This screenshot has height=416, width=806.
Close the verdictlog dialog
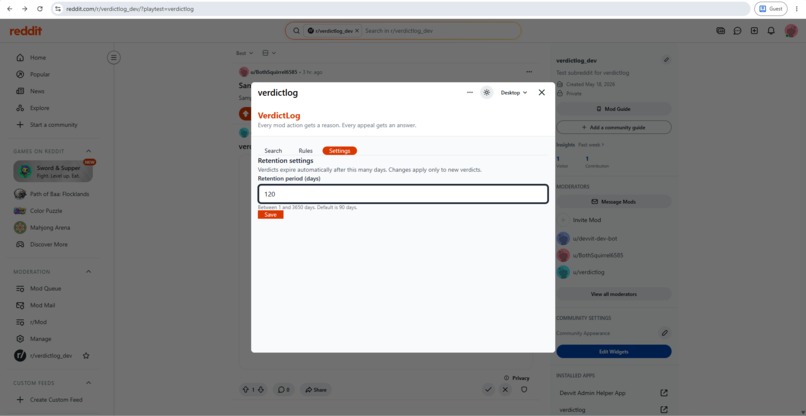pos(541,93)
